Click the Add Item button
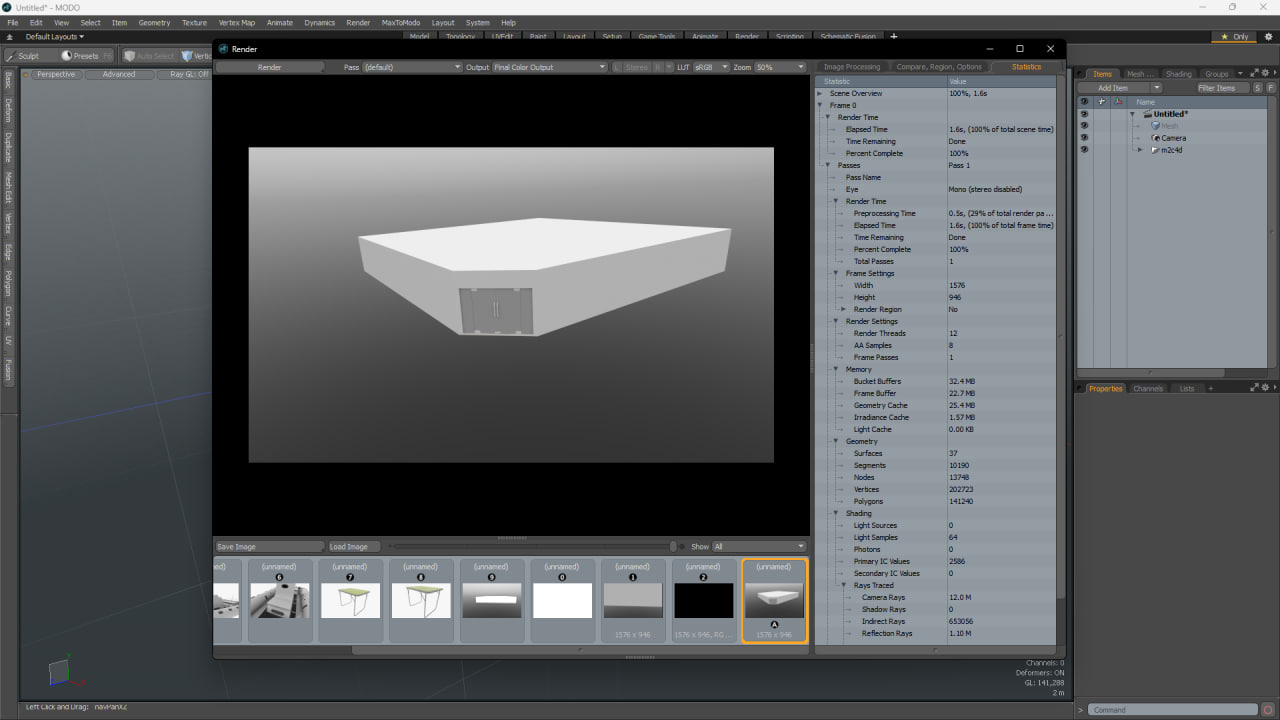The image size is (1280, 720). pyautogui.click(x=1113, y=88)
